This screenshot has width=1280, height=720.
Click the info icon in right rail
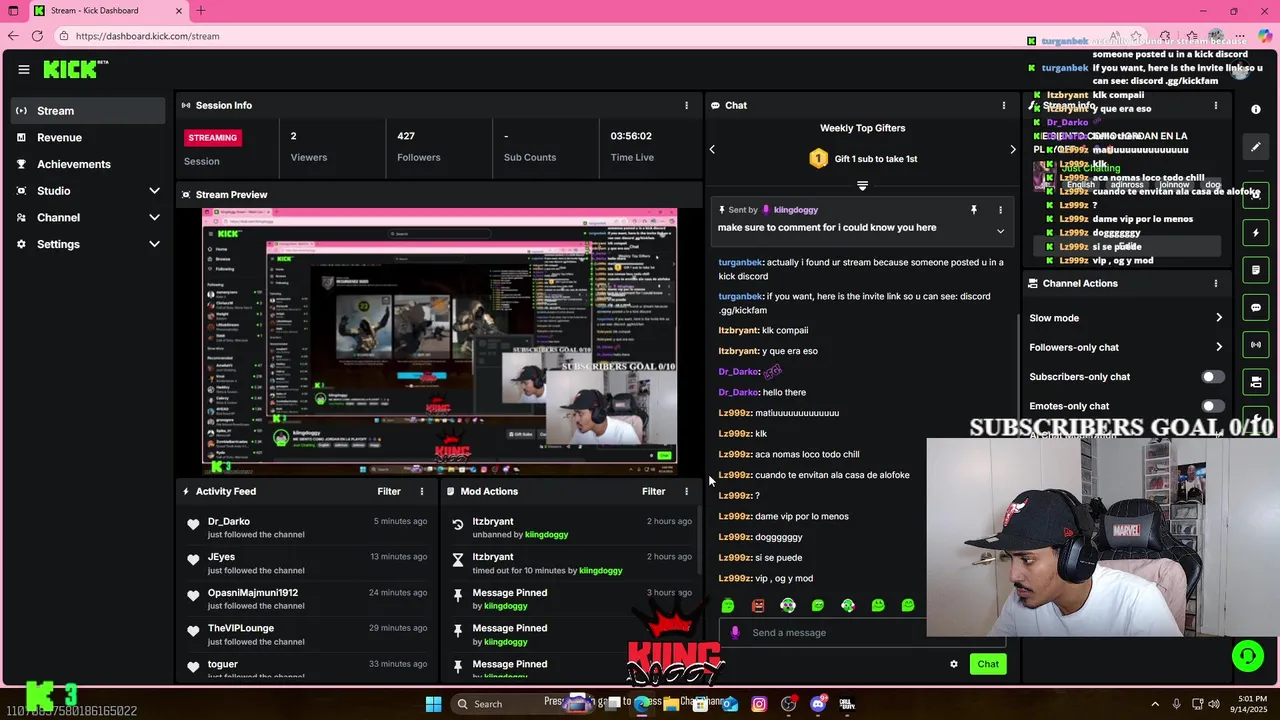1256,109
